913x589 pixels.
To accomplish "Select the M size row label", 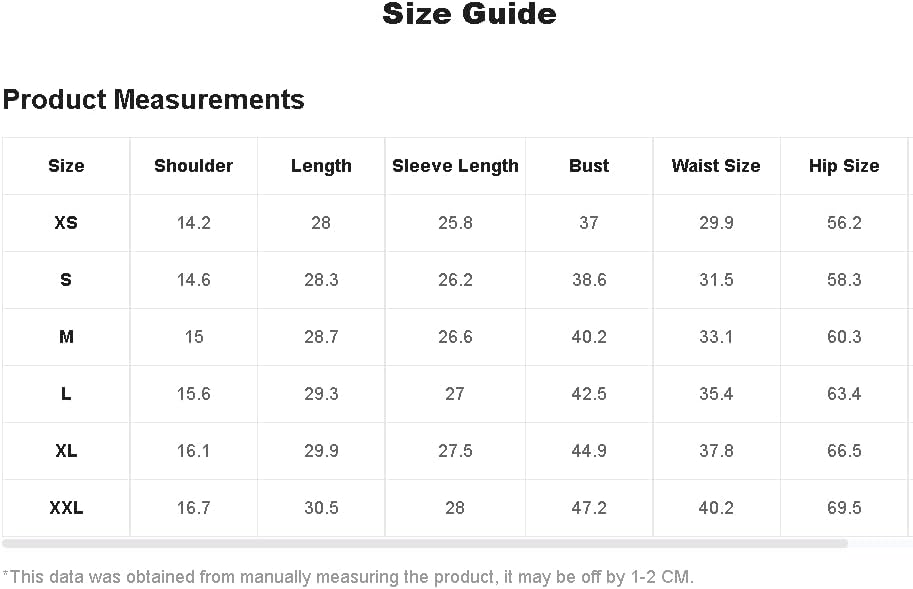I will point(66,337).
